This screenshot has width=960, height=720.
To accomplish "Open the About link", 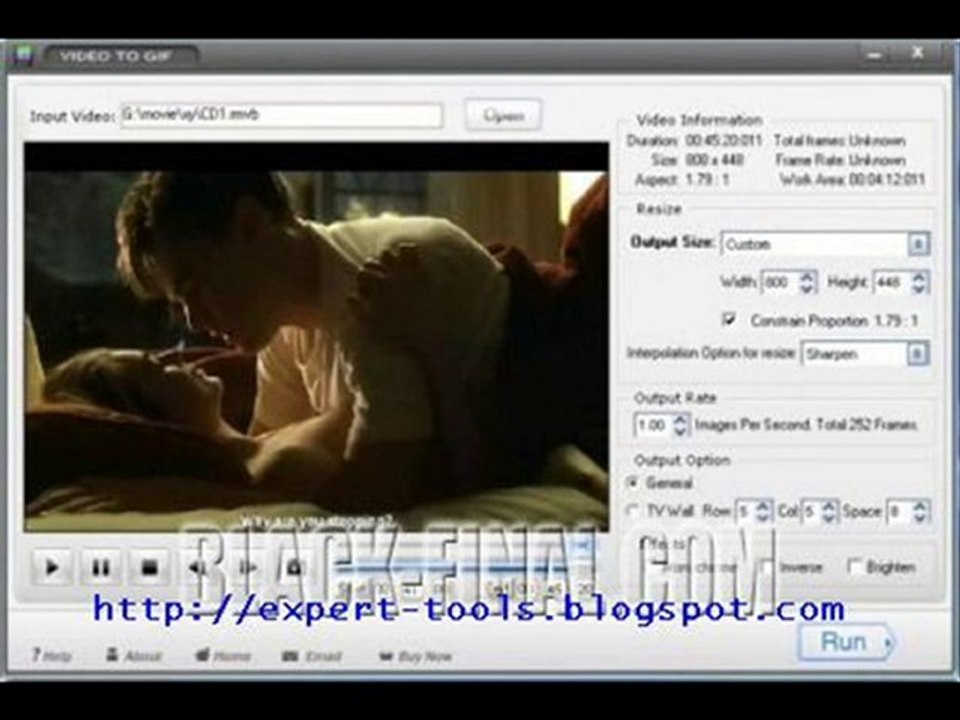I will point(133,656).
